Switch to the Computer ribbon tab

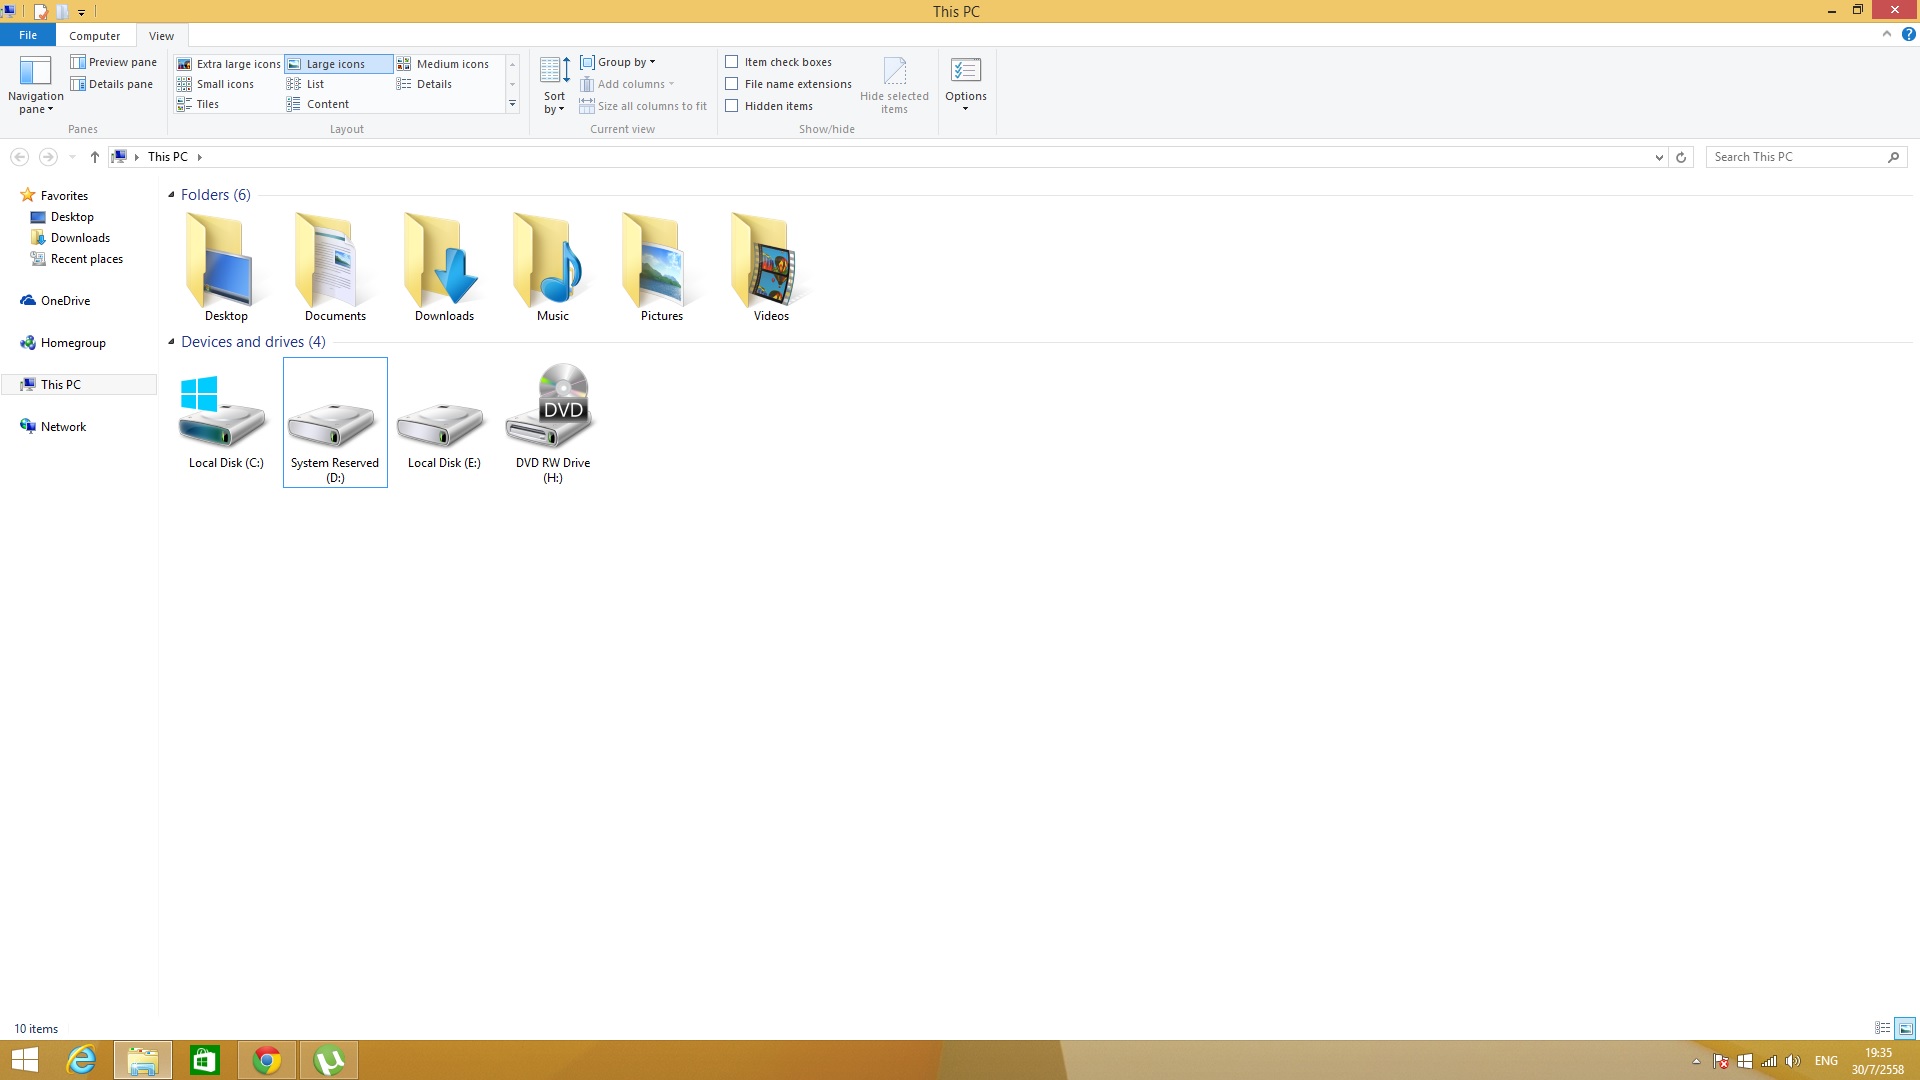[95, 36]
